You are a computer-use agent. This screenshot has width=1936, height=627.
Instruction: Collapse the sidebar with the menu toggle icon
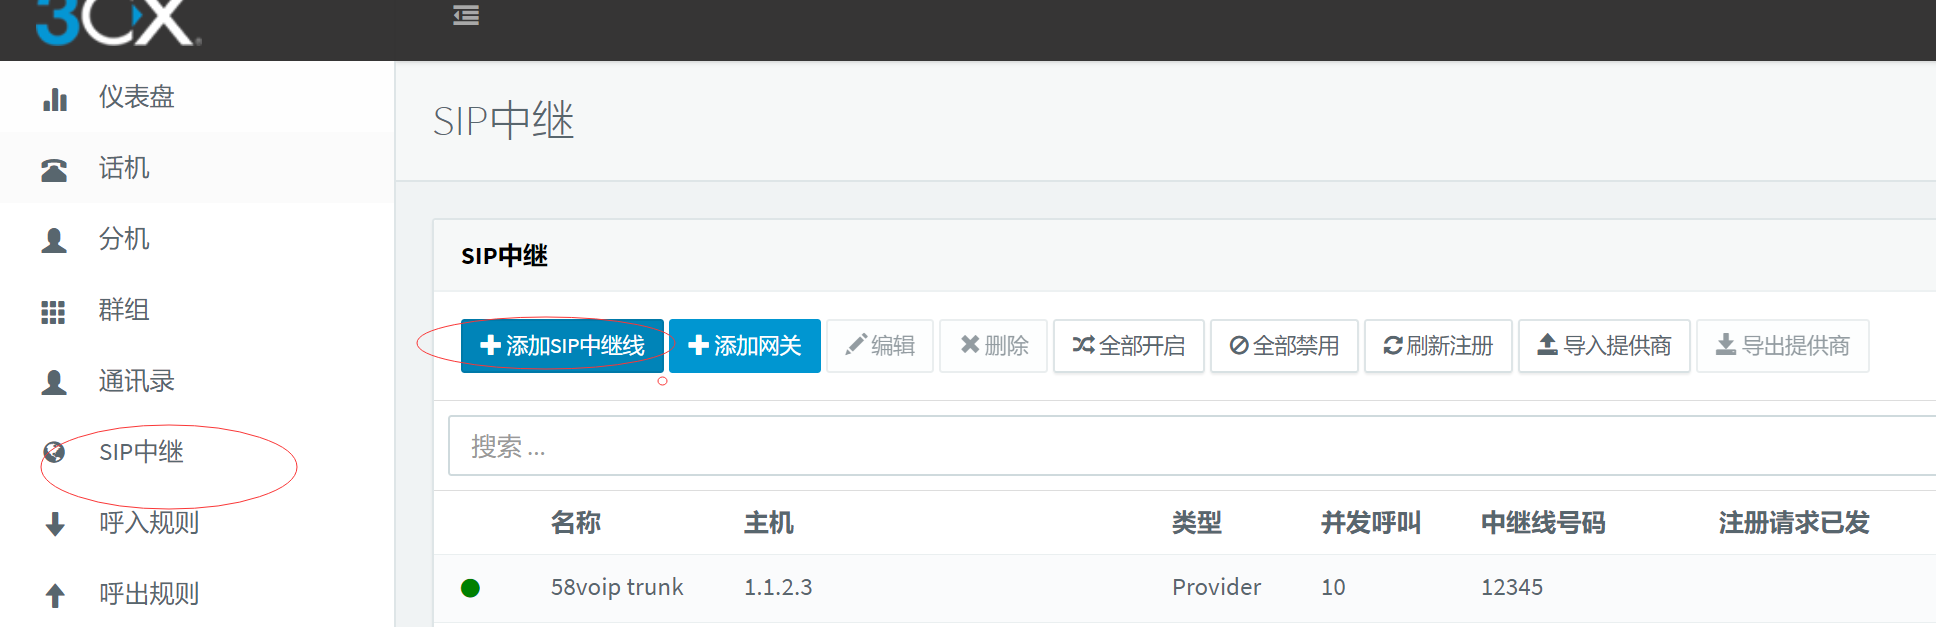pyautogui.click(x=466, y=15)
